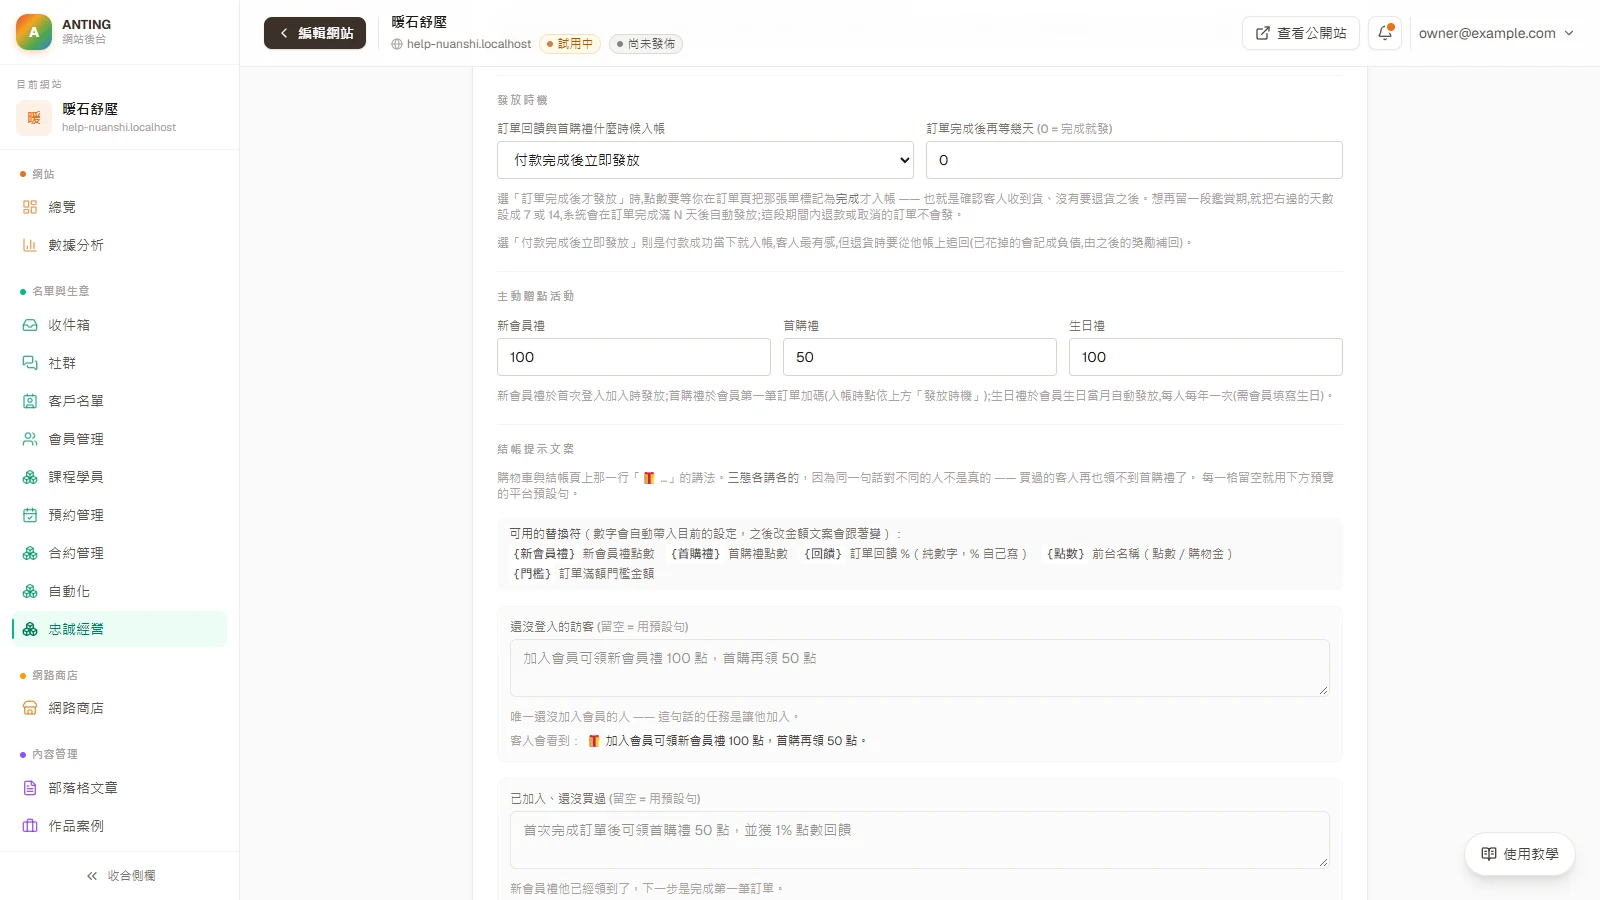Screen dimensions: 1600x900
Task: Open the 會員管理 members icon
Action: tap(30, 439)
